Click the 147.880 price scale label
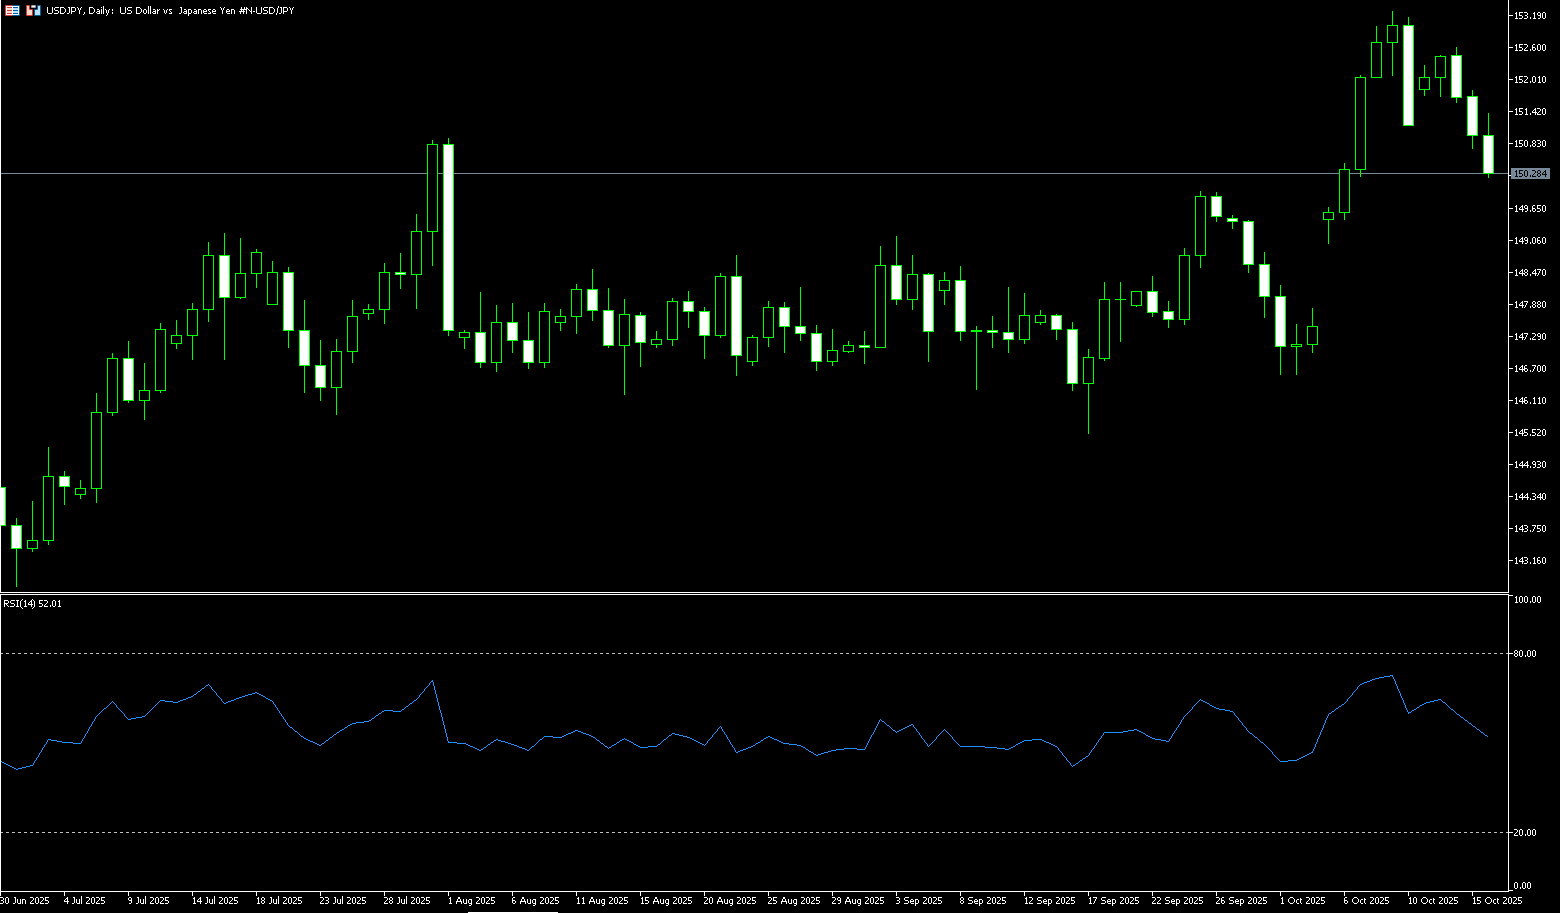This screenshot has width=1560, height=913. coord(1530,305)
